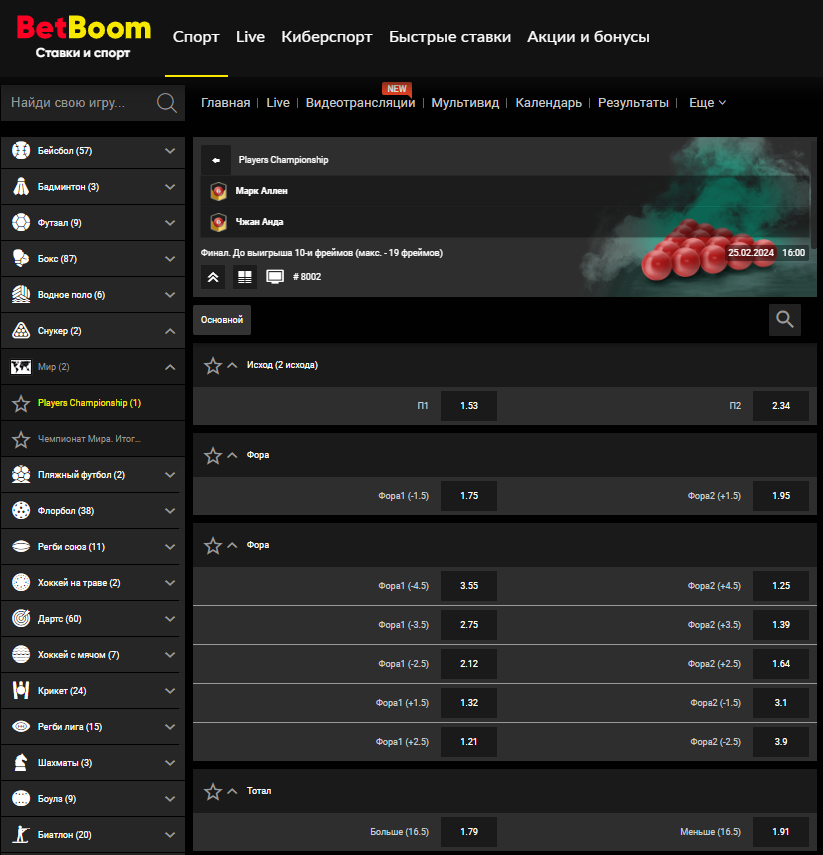Open the Календарь link
This screenshot has height=855, width=823.
pos(549,103)
